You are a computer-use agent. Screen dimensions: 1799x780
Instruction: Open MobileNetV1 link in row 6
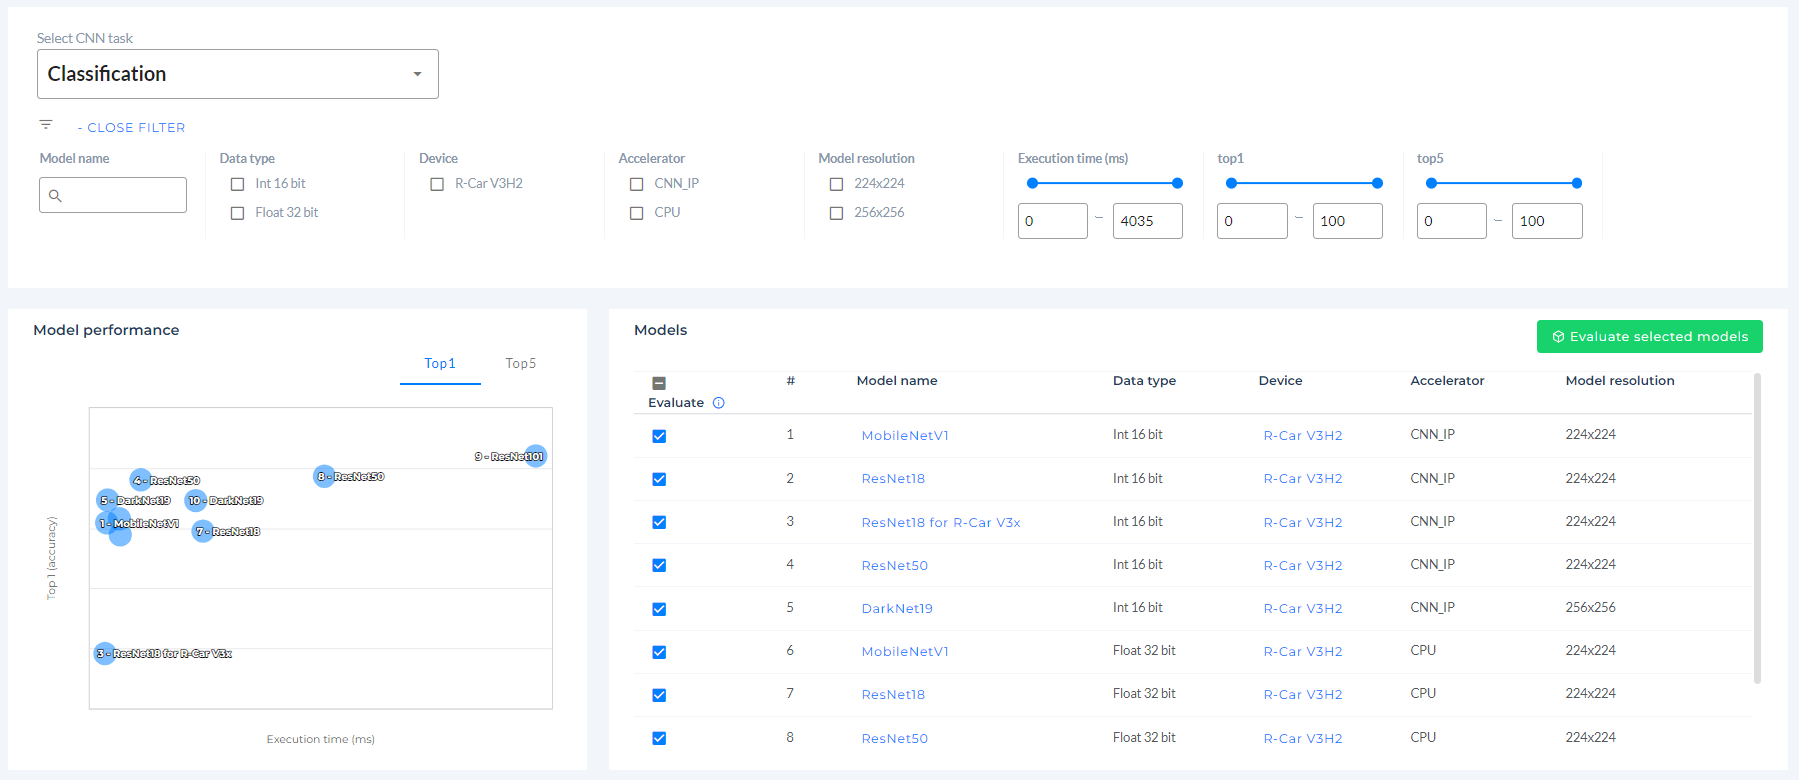tap(905, 652)
